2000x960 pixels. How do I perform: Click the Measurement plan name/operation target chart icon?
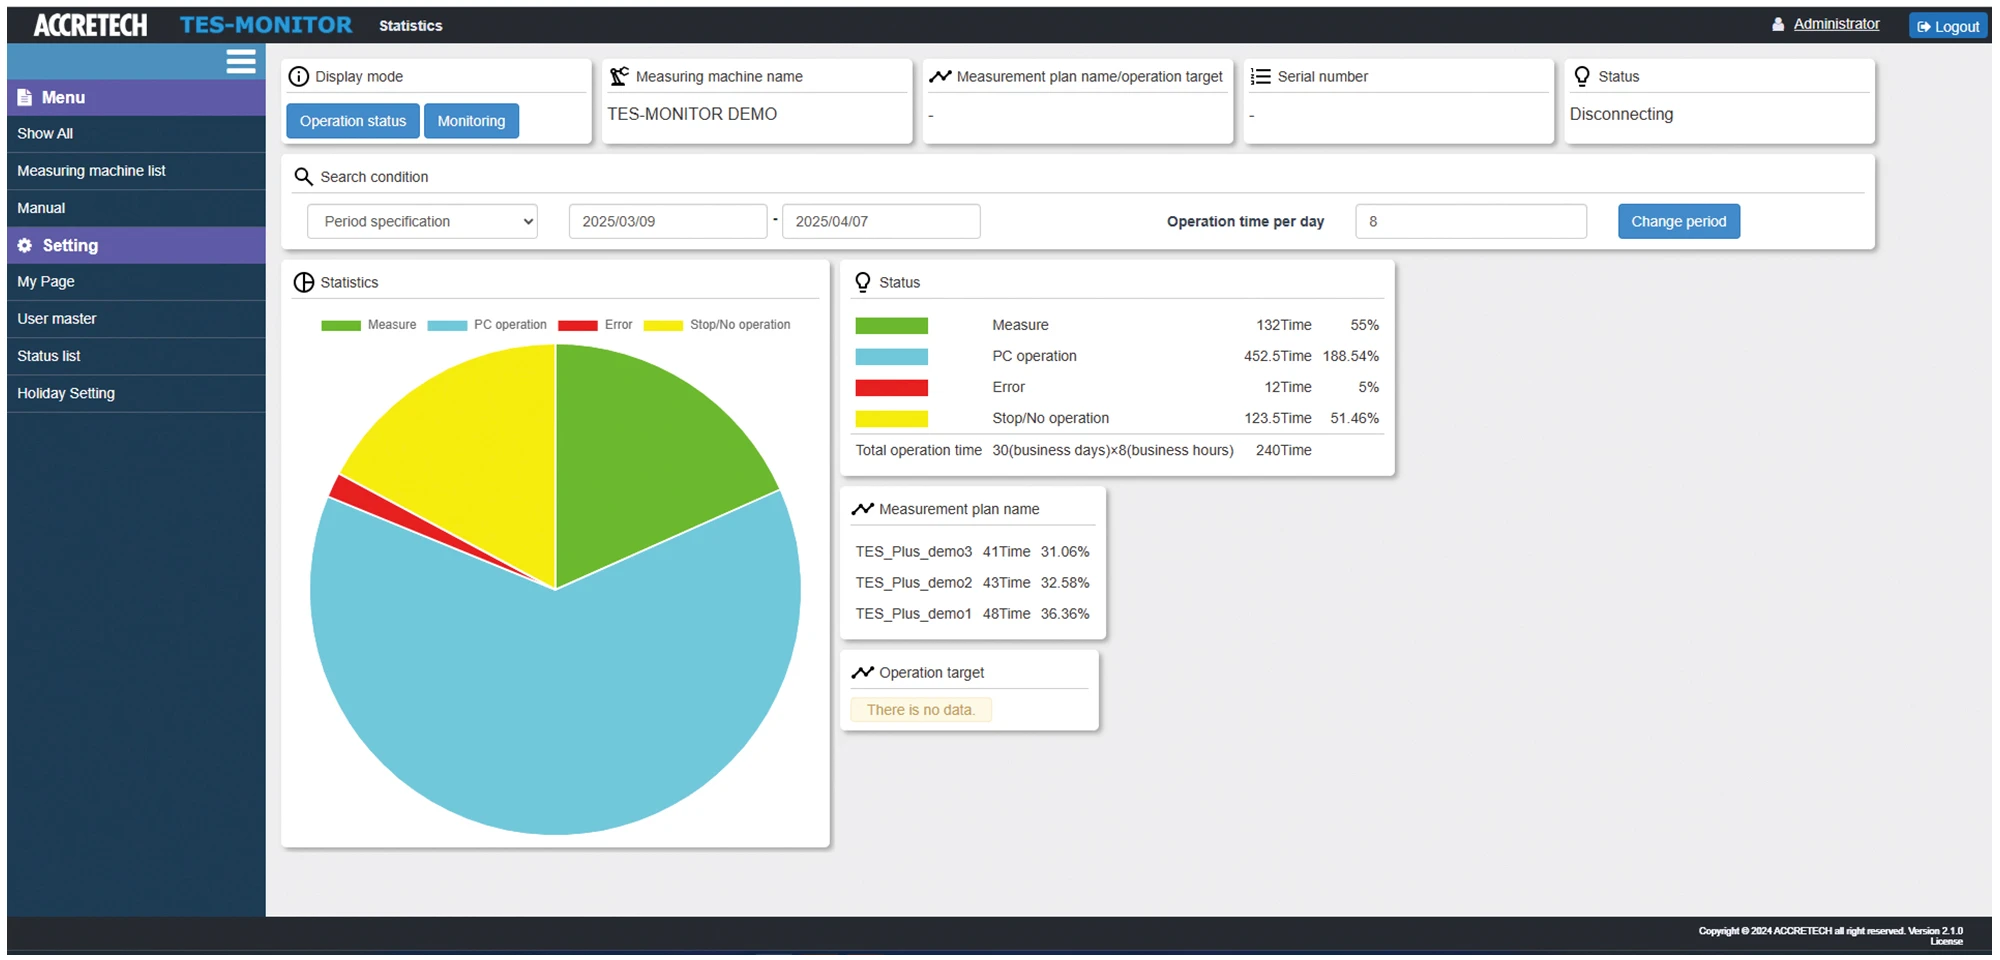click(940, 76)
